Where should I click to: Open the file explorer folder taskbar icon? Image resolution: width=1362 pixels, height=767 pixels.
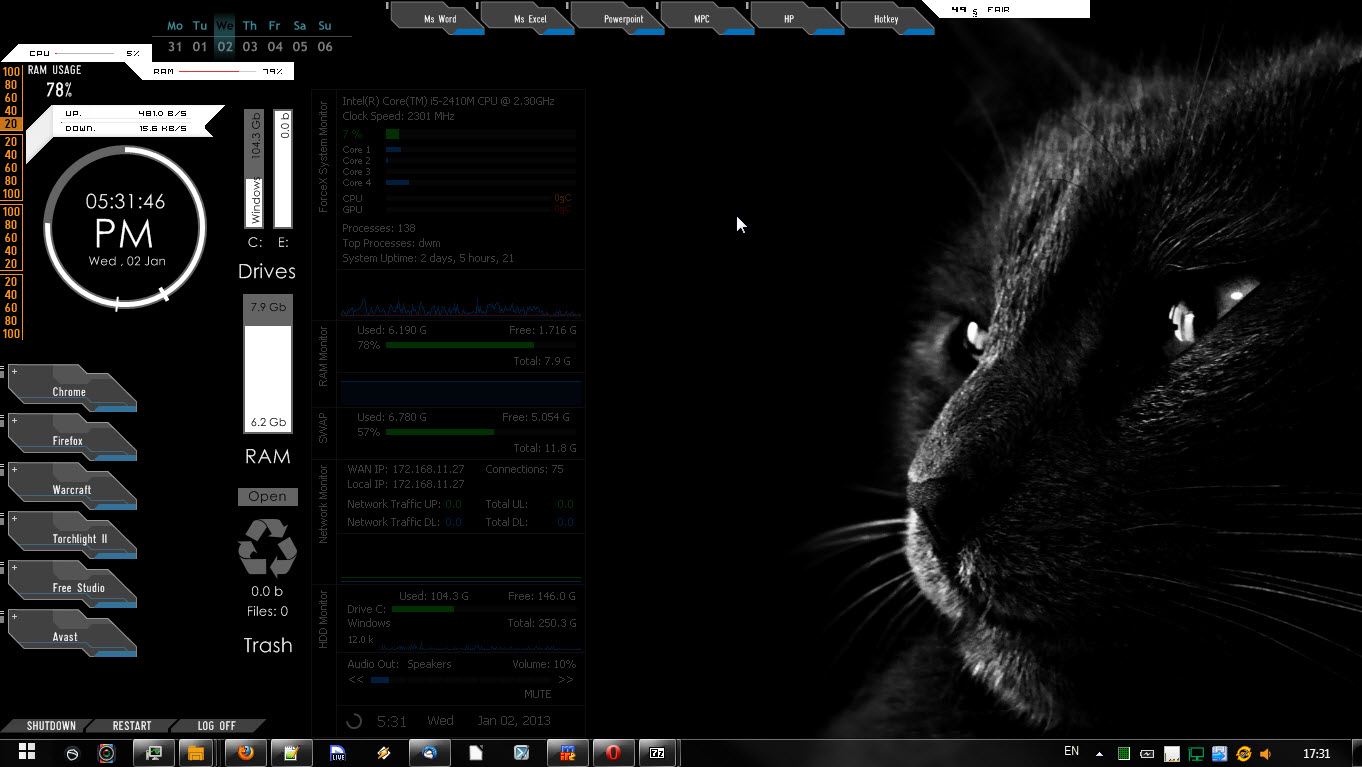pyautogui.click(x=195, y=753)
